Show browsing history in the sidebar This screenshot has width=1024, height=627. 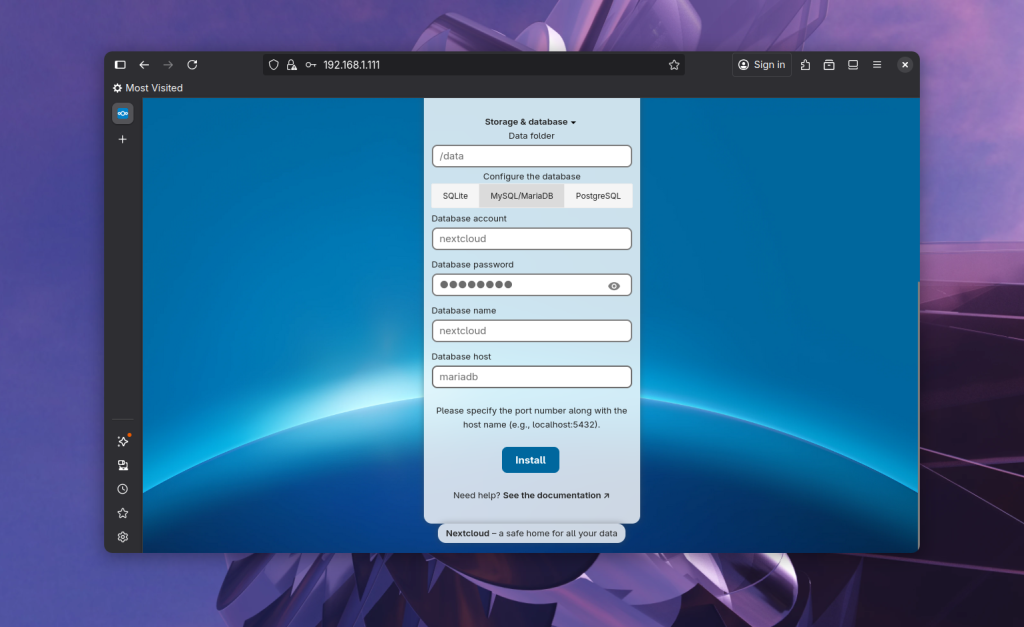pyautogui.click(x=123, y=489)
